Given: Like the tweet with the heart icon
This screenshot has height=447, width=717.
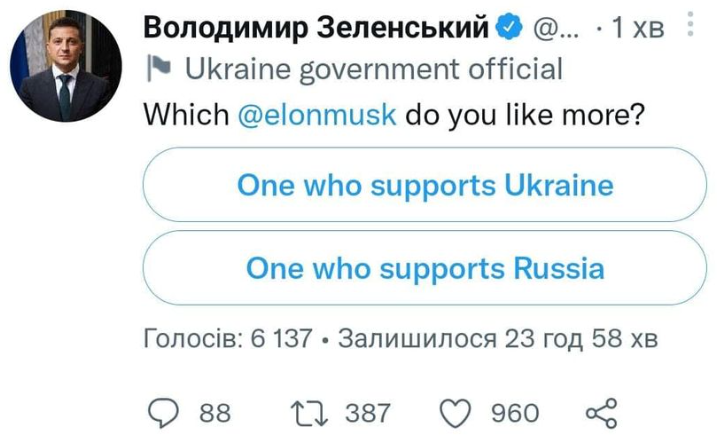Looking at the screenshot, I should (457, 412).
